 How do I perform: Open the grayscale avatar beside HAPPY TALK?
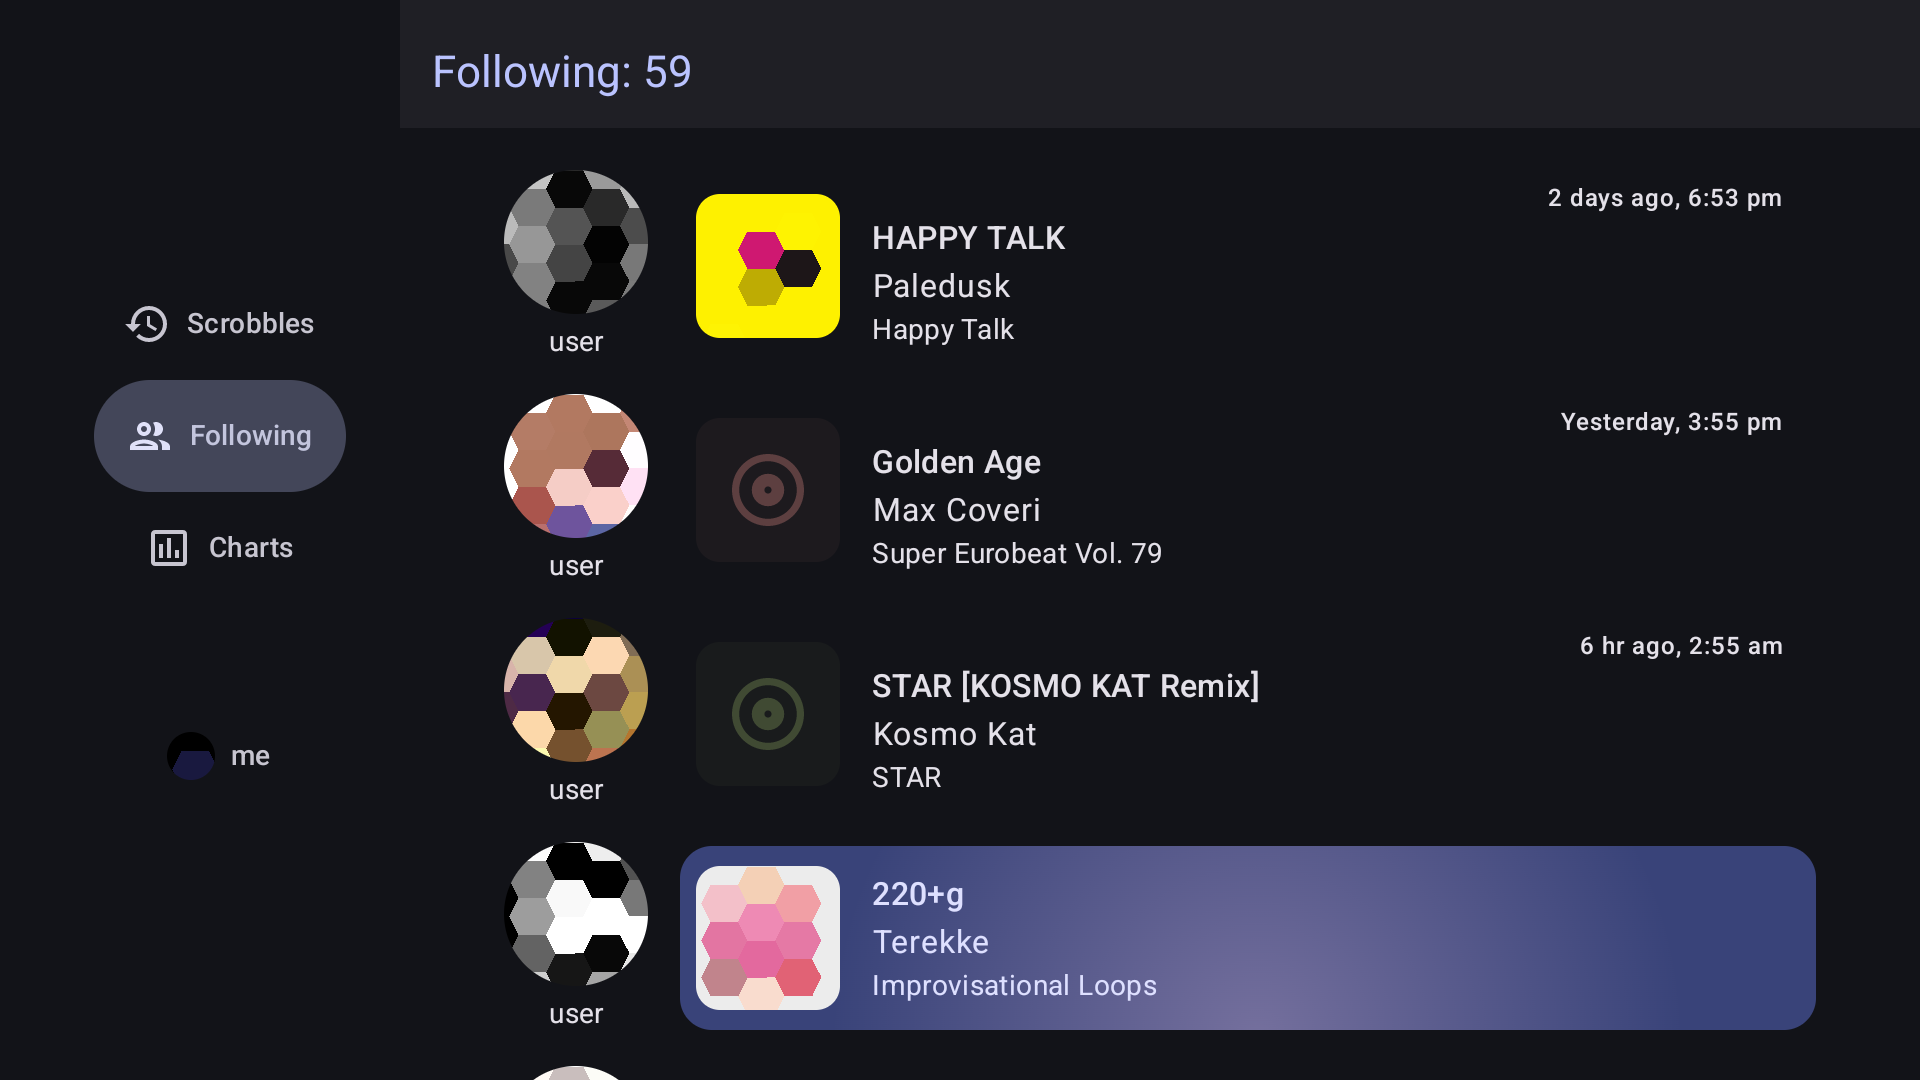tap(576, 242)
